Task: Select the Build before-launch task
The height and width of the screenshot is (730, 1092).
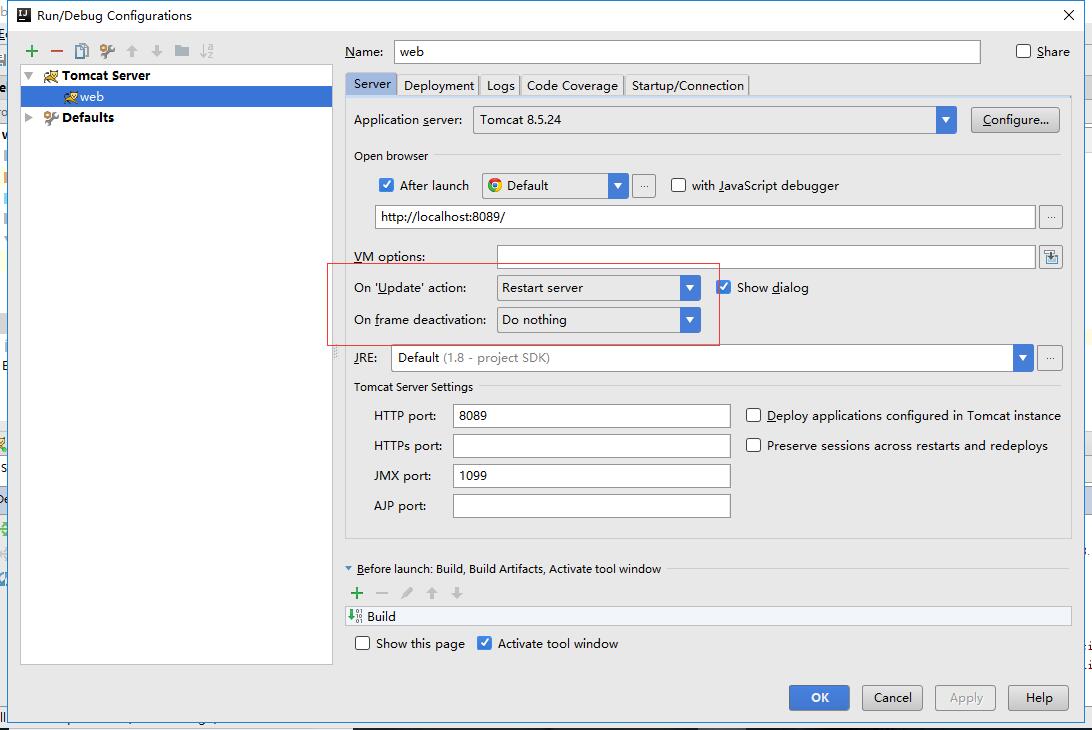Action: tap(708, 616)
